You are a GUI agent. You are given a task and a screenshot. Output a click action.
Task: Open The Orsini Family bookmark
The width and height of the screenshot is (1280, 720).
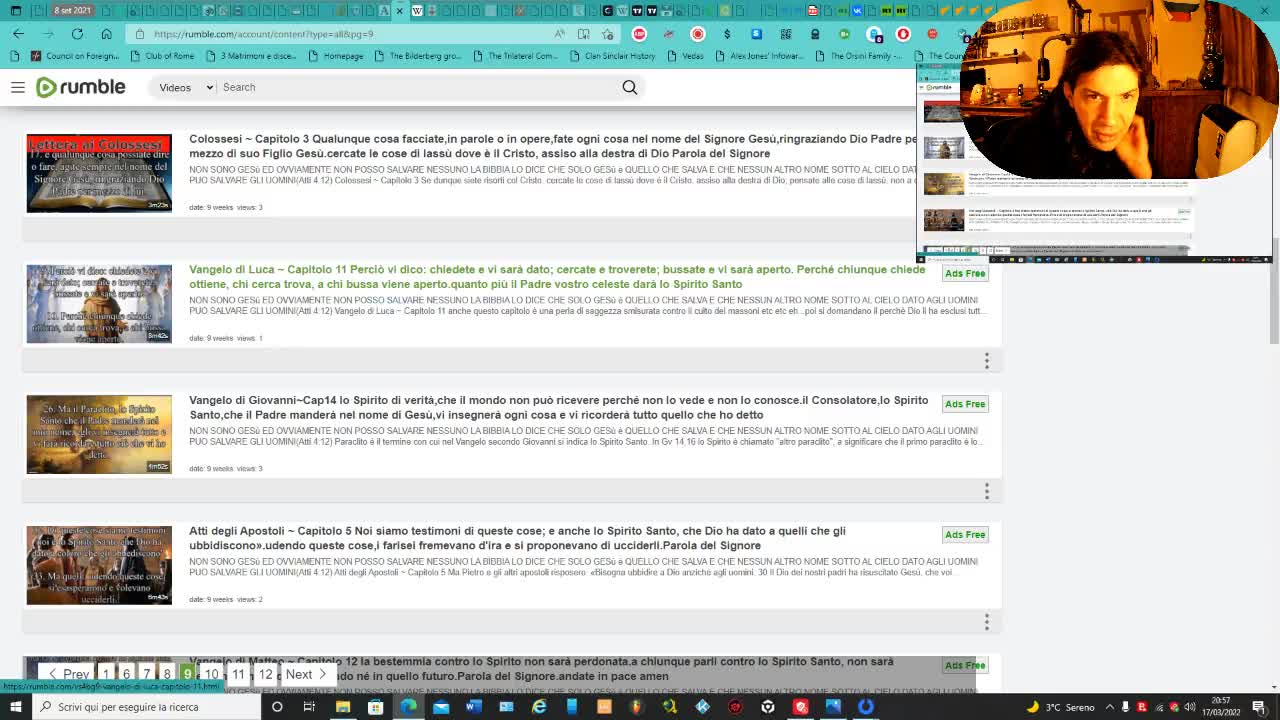pos(859,56)
